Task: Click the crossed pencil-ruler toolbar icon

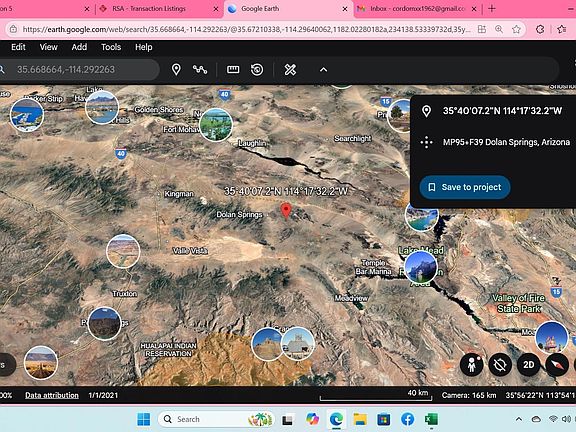Action: [x=290, y=69]
